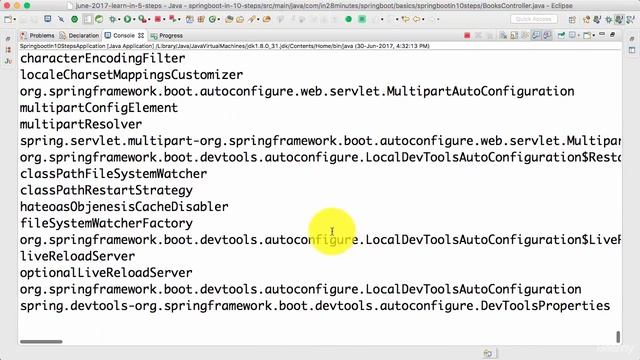Click the Open Console icon
640x360 pixels.
tap(587, 36)
